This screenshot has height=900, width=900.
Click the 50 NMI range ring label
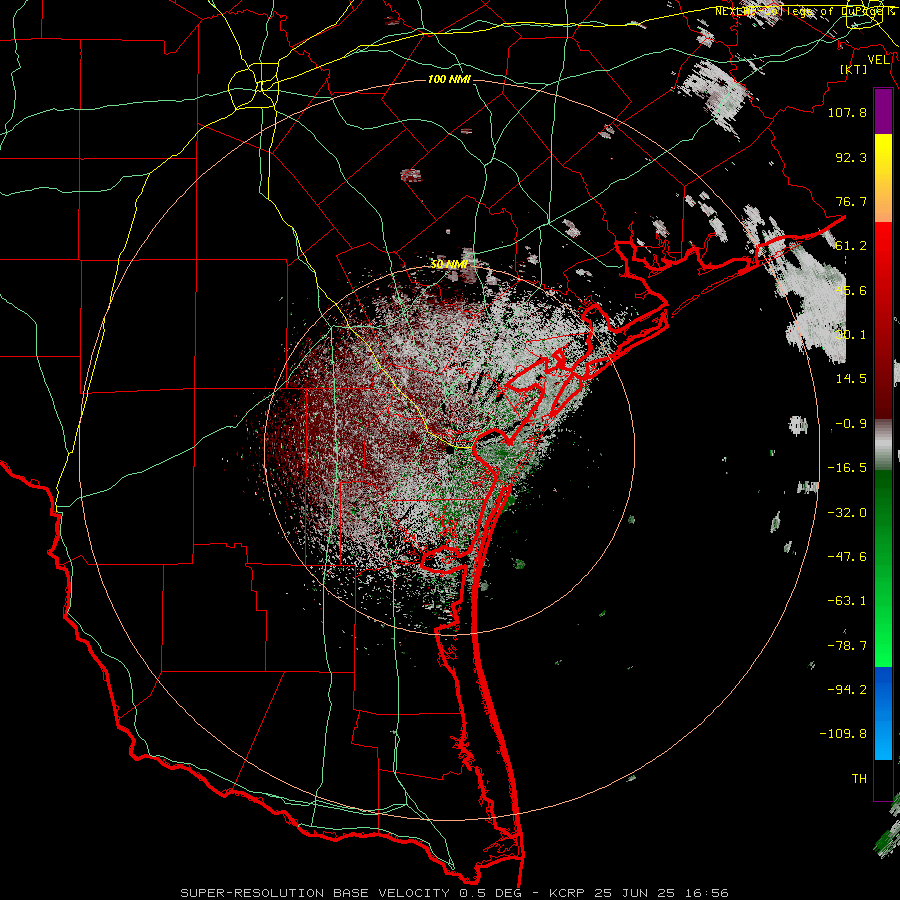click(449, 264)
